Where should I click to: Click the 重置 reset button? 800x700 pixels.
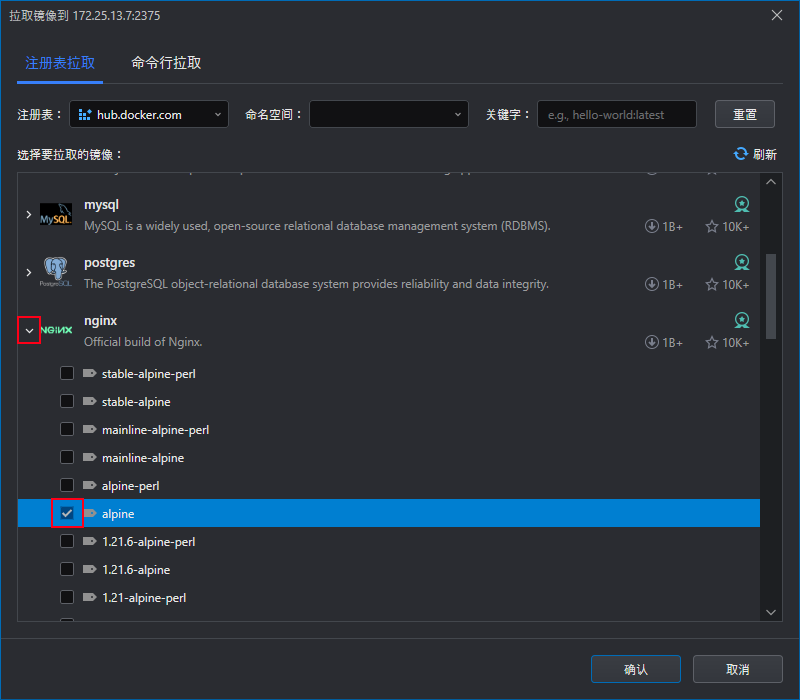point(745,114)
